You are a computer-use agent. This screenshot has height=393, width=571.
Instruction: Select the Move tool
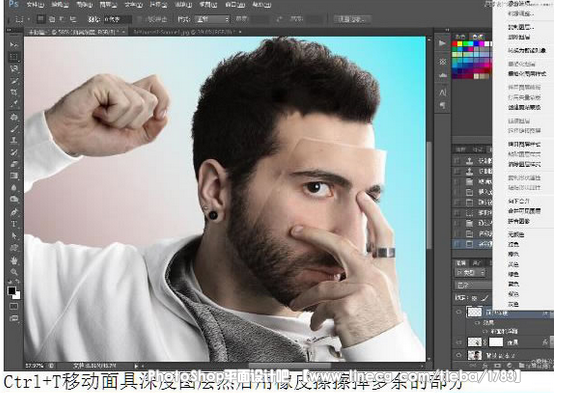coord(14,45)
